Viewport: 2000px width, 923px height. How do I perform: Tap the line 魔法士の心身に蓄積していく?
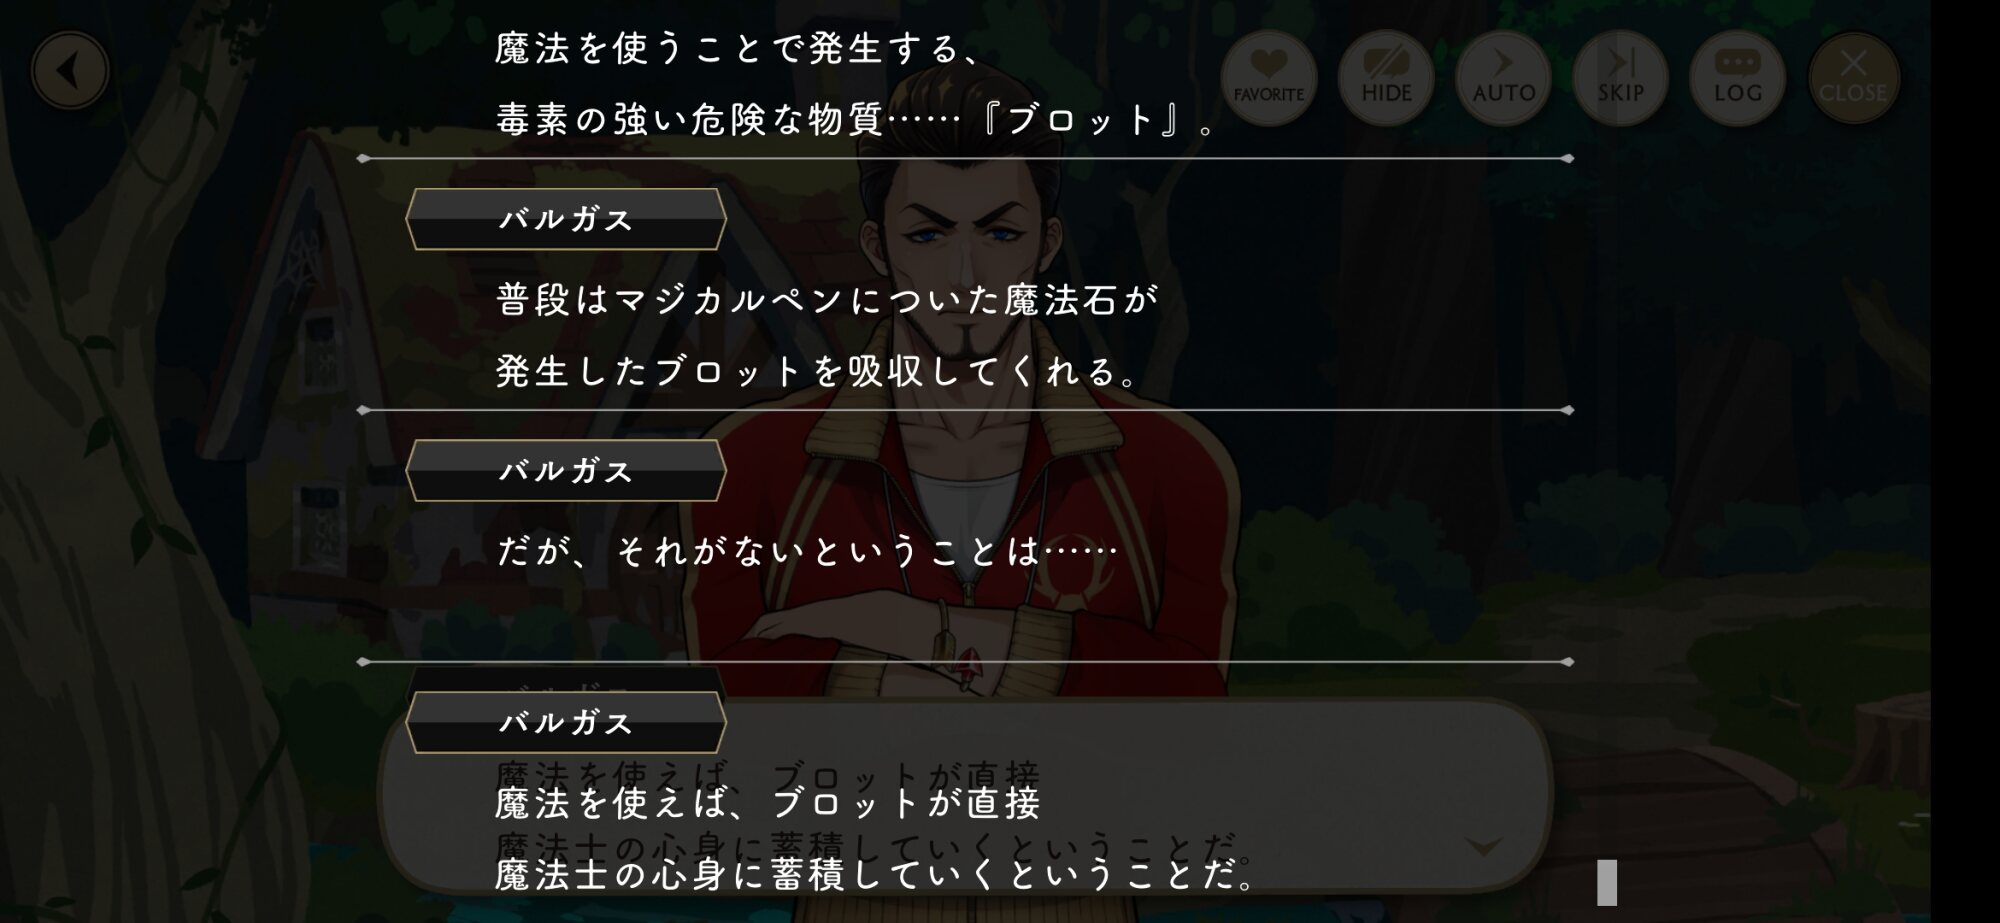[x=875, y=875]
